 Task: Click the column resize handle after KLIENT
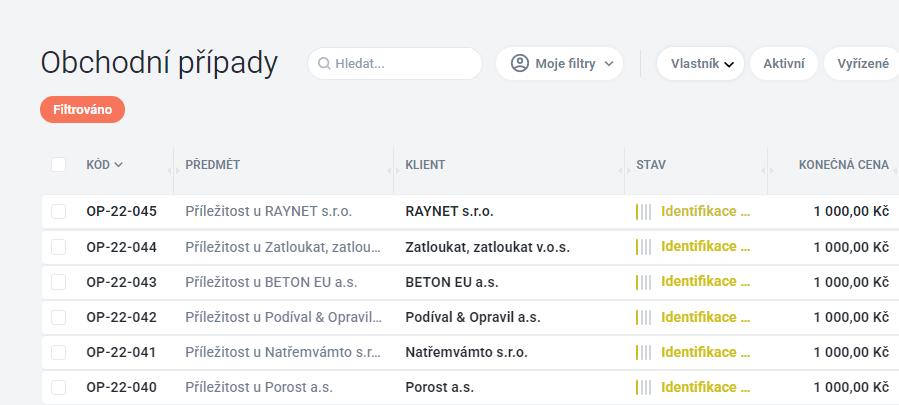(622, 171)
